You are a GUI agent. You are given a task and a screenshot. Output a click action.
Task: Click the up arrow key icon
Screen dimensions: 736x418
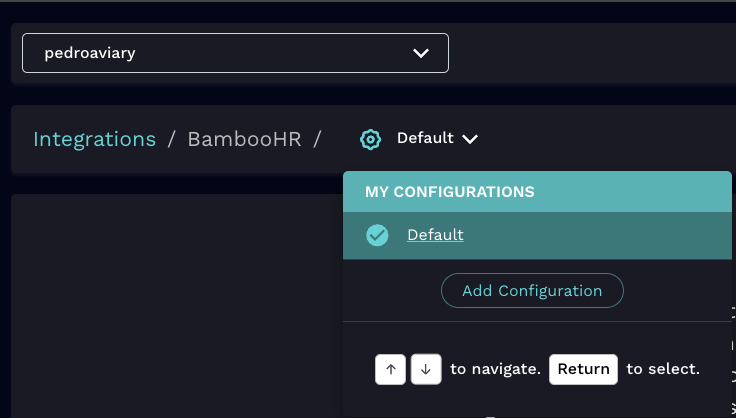click(x=390, y=369)
